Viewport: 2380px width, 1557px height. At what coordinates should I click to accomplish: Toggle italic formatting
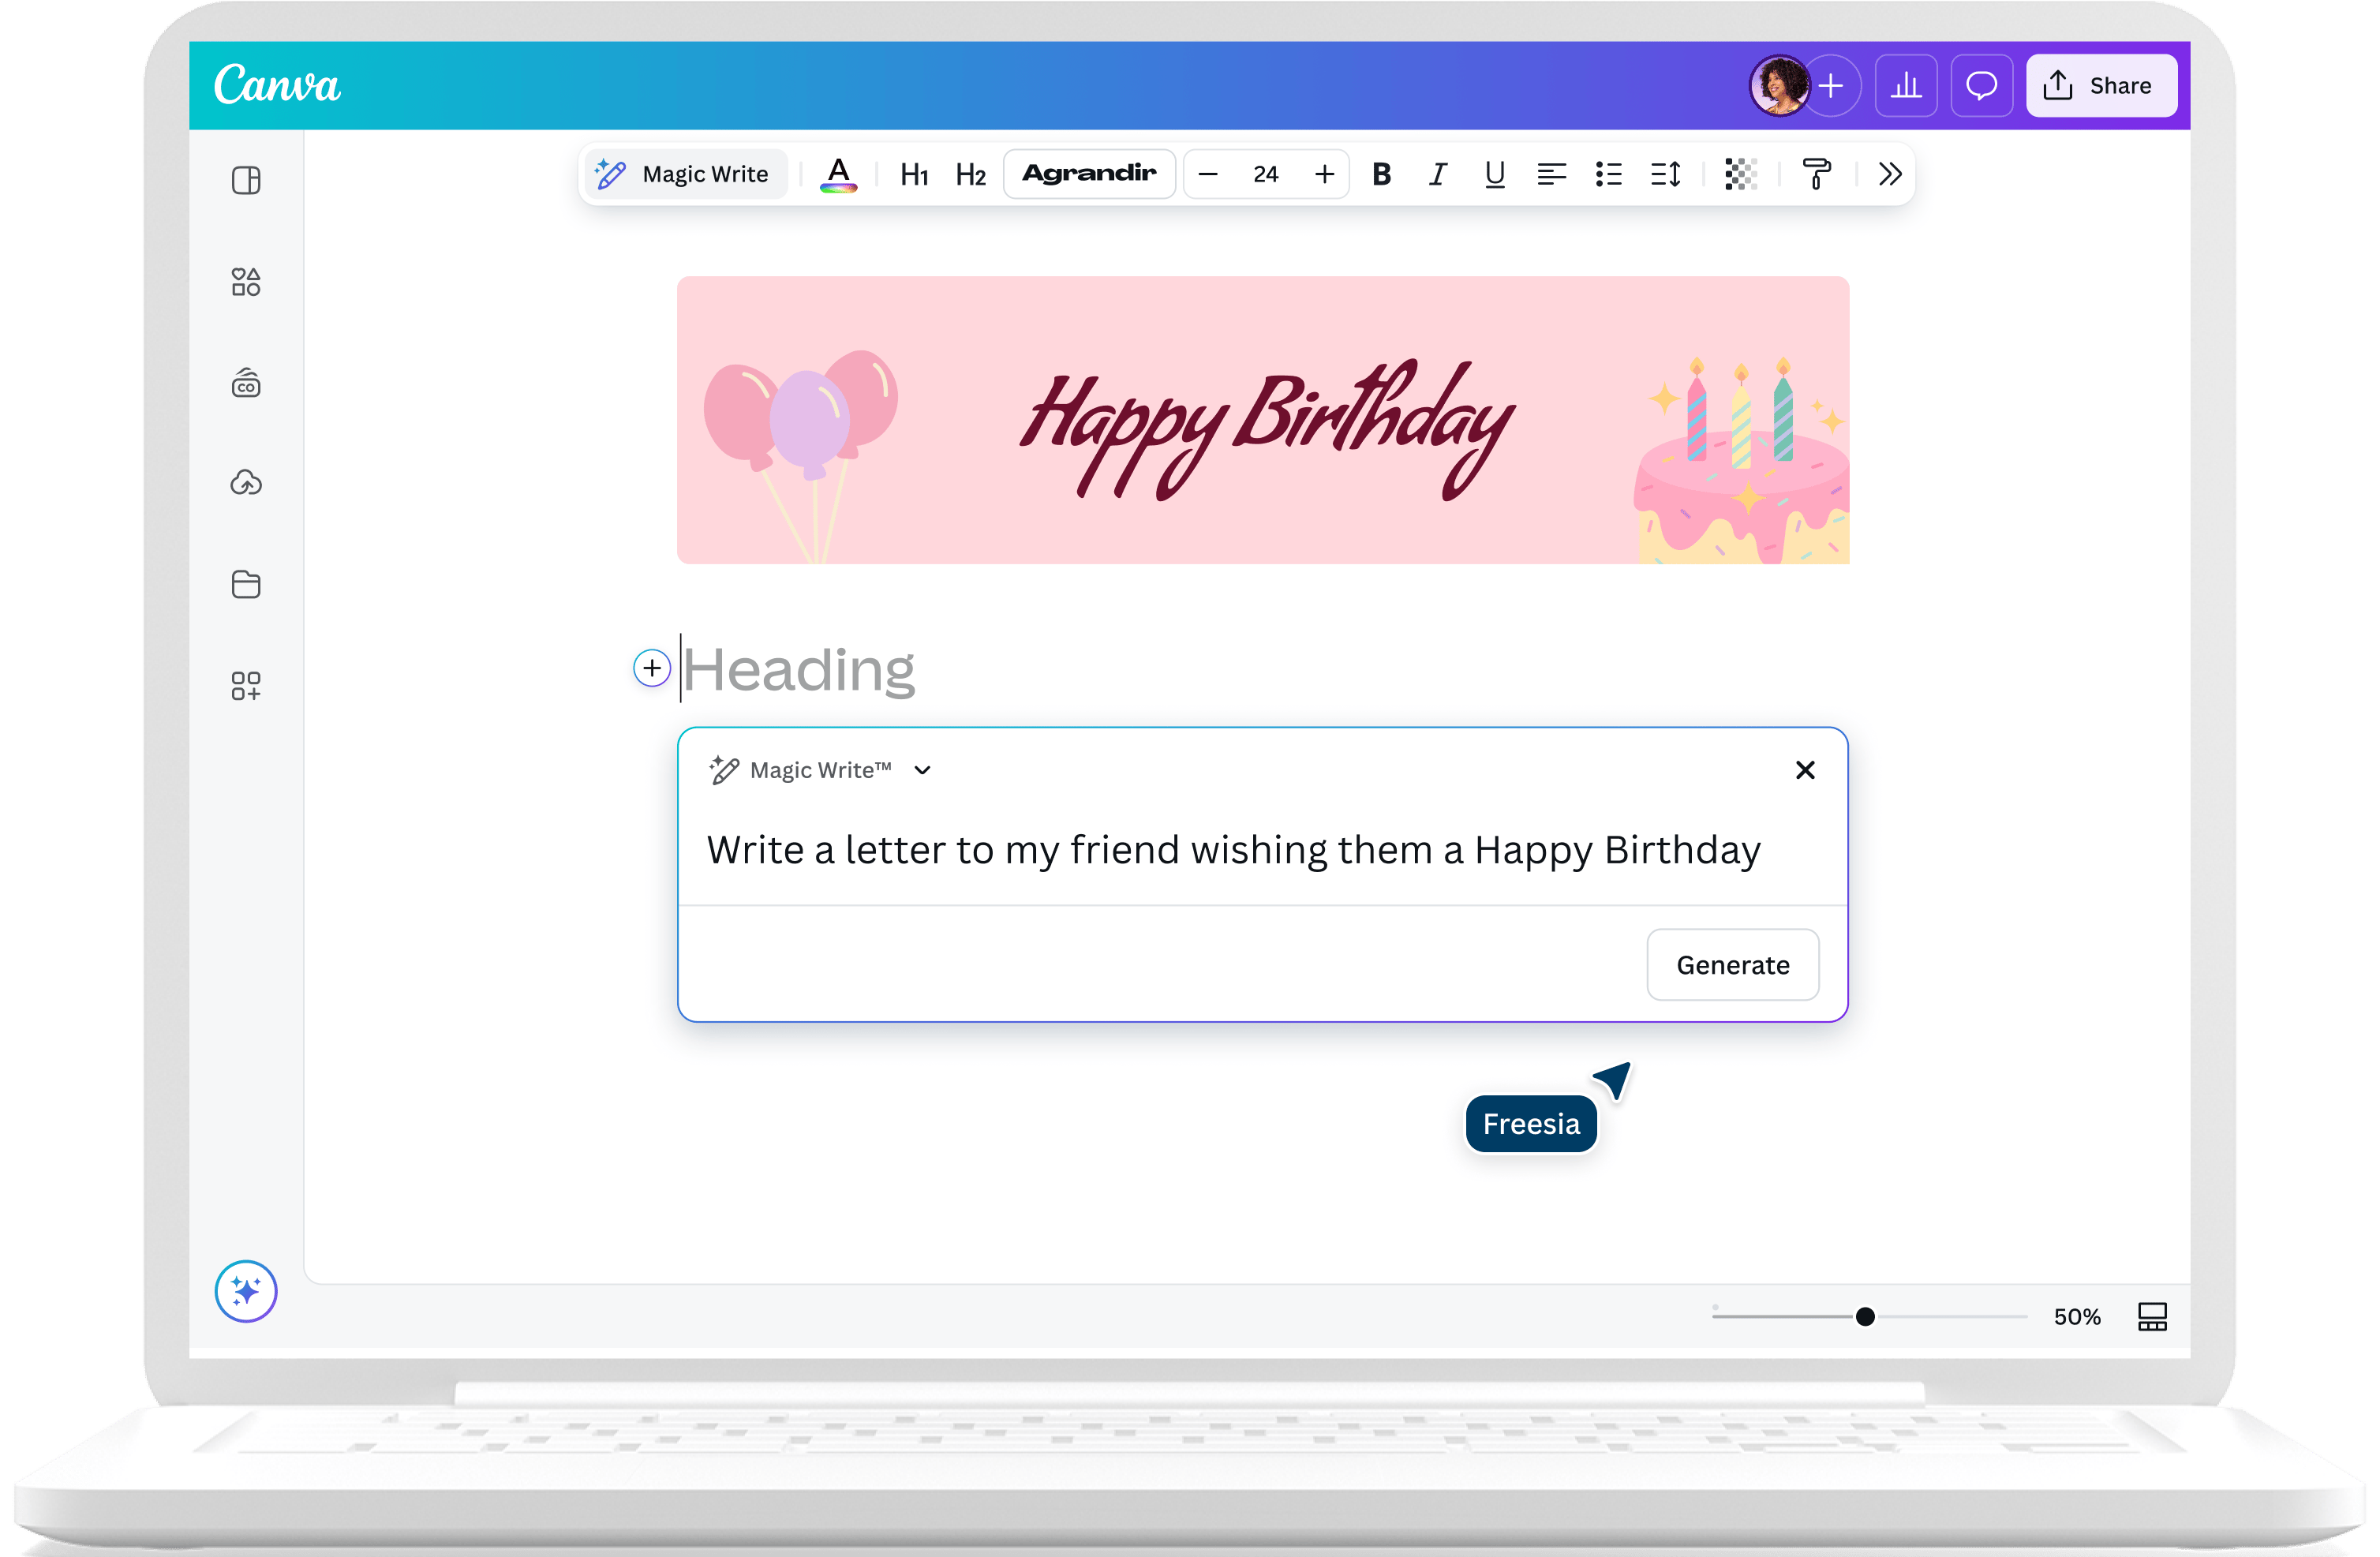pyautogui.click(x=1438, y=175)
